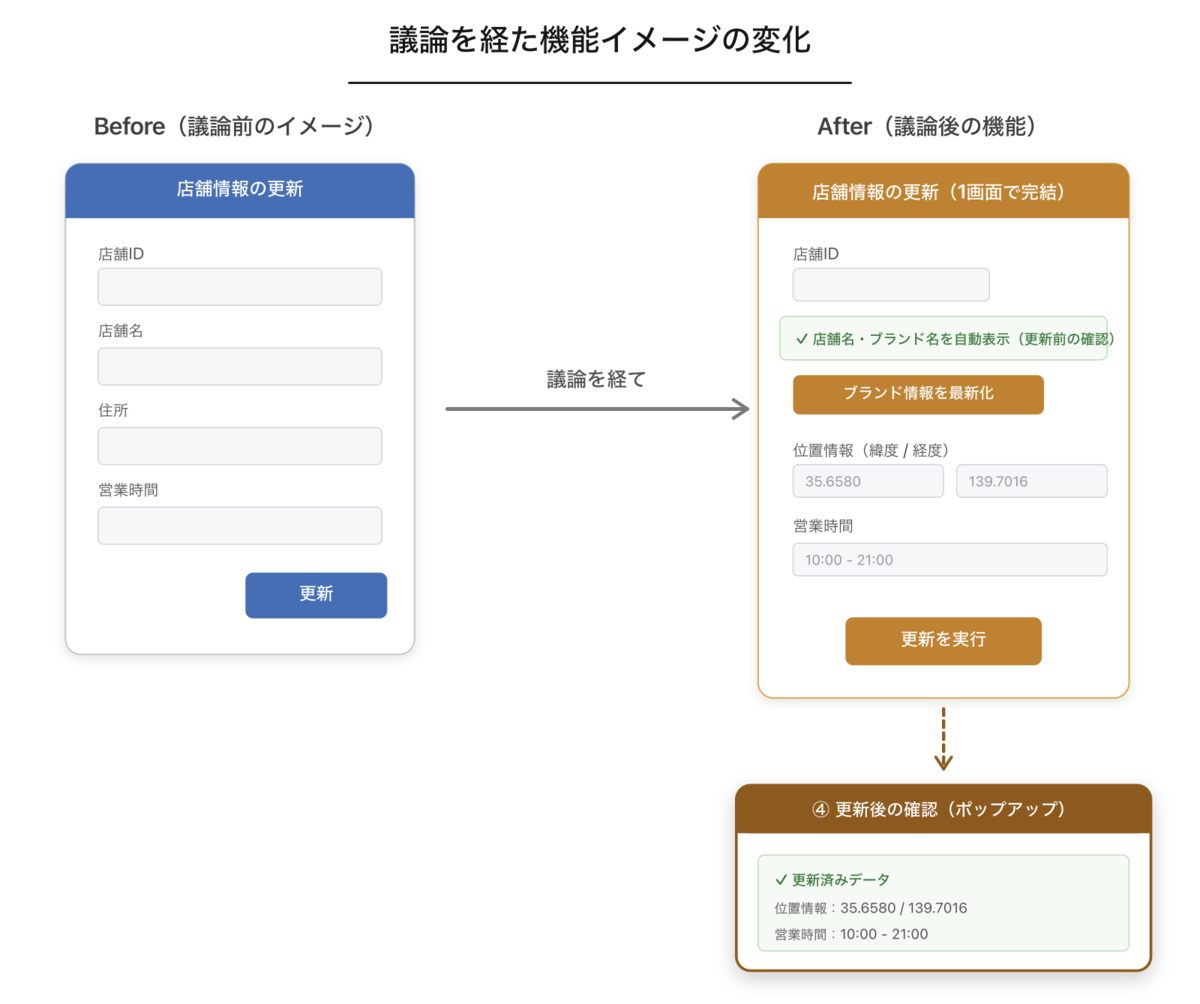Screen dimensions: 1200x1004
Task: Click the 店舗ID field in After form
Action: click(x=891, y=284)
